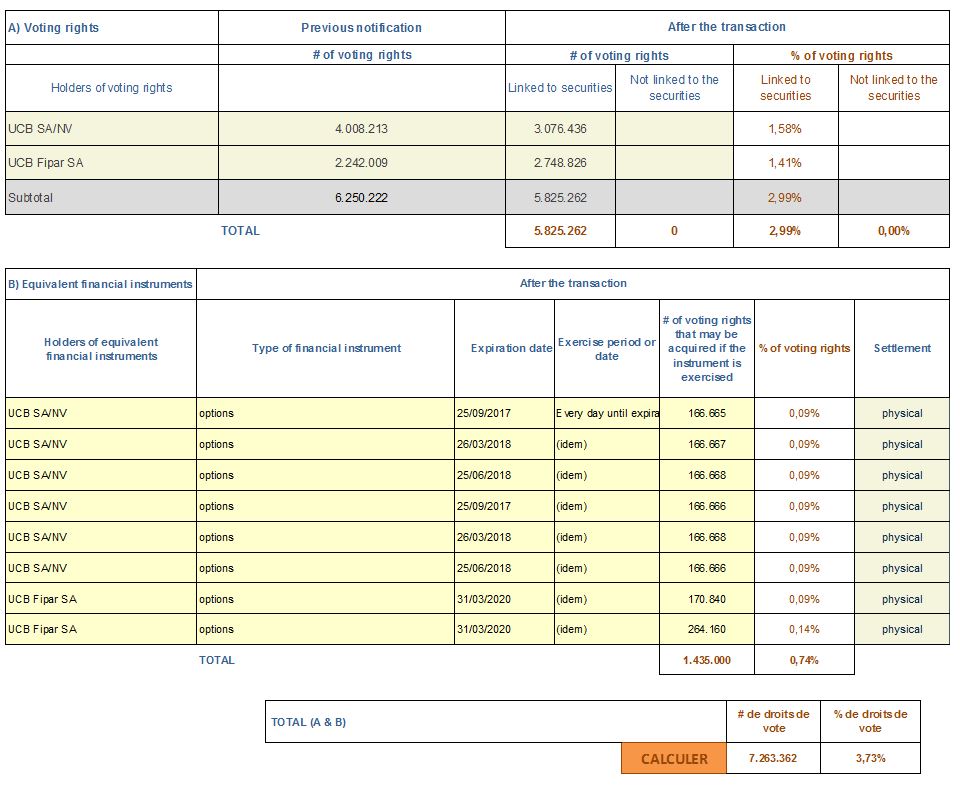Click the combined percentage 3,73%
Viewport: 960px width, 785px height.
coord(871,759)
